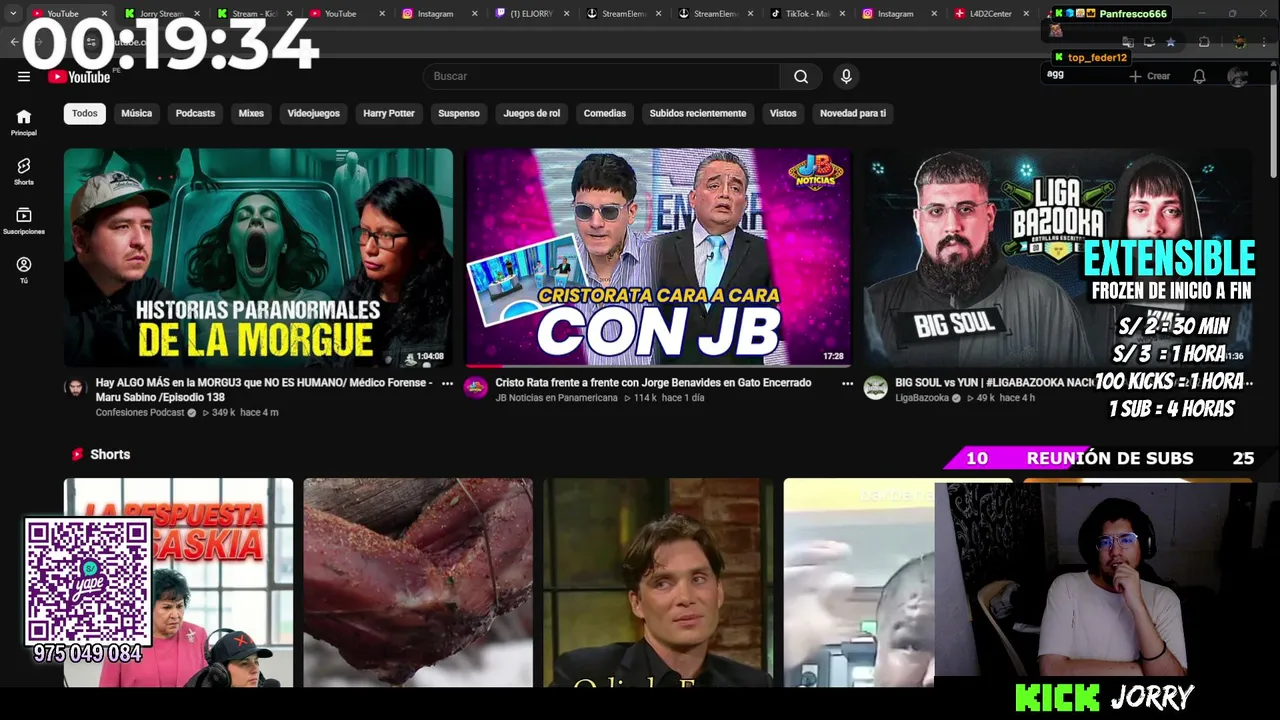Filter by Novedad para ti
Image resolution: width=1280 pixels, height=720 pixels.
[853, 113]
